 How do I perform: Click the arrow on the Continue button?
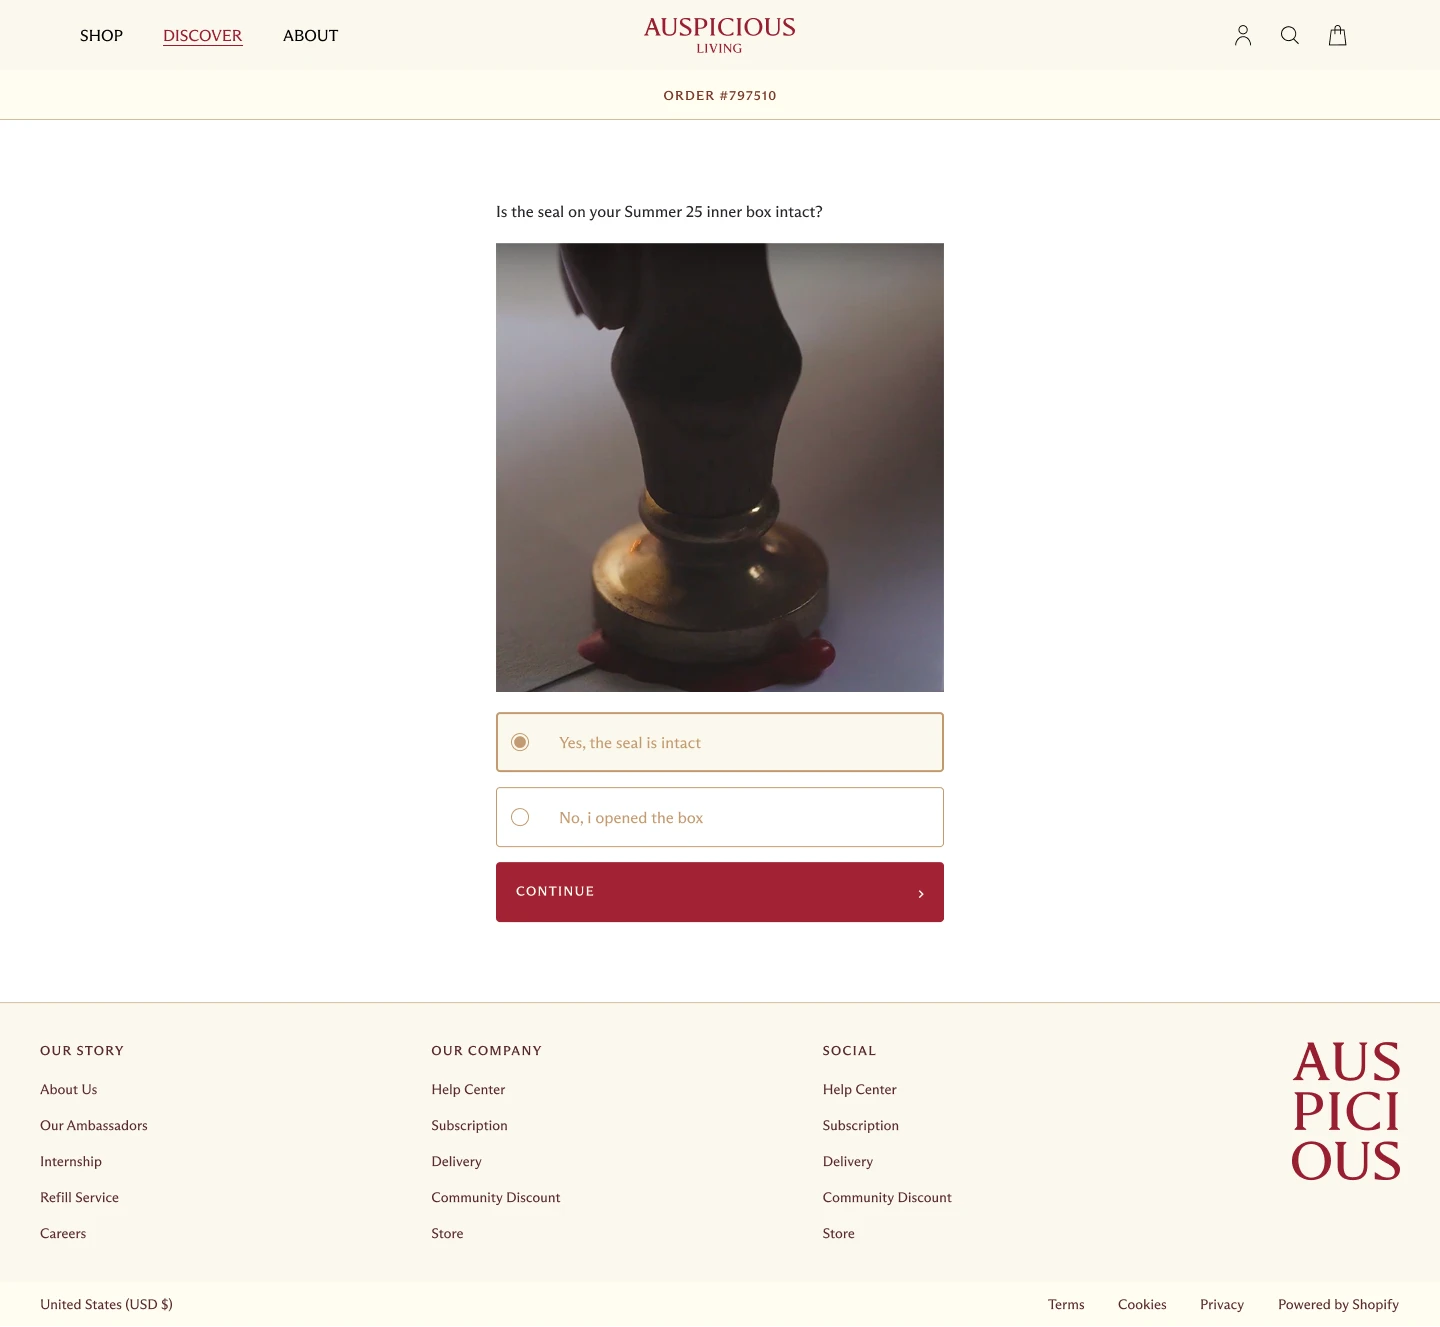(921, 893)
